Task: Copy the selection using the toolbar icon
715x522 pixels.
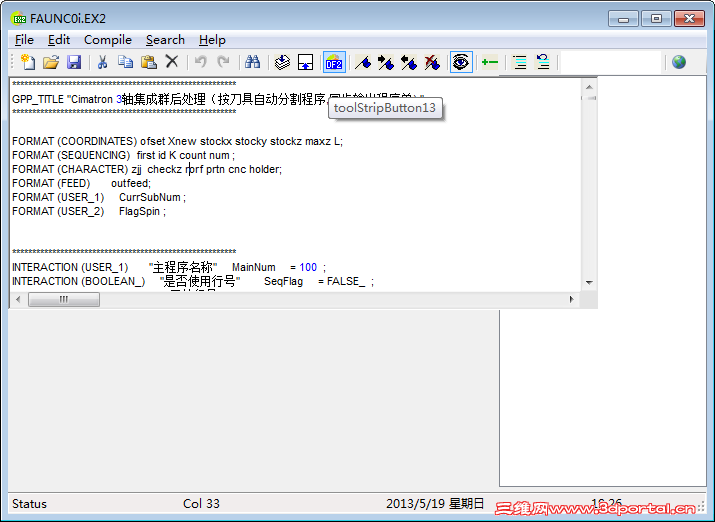Action: [x=125, y=62]
